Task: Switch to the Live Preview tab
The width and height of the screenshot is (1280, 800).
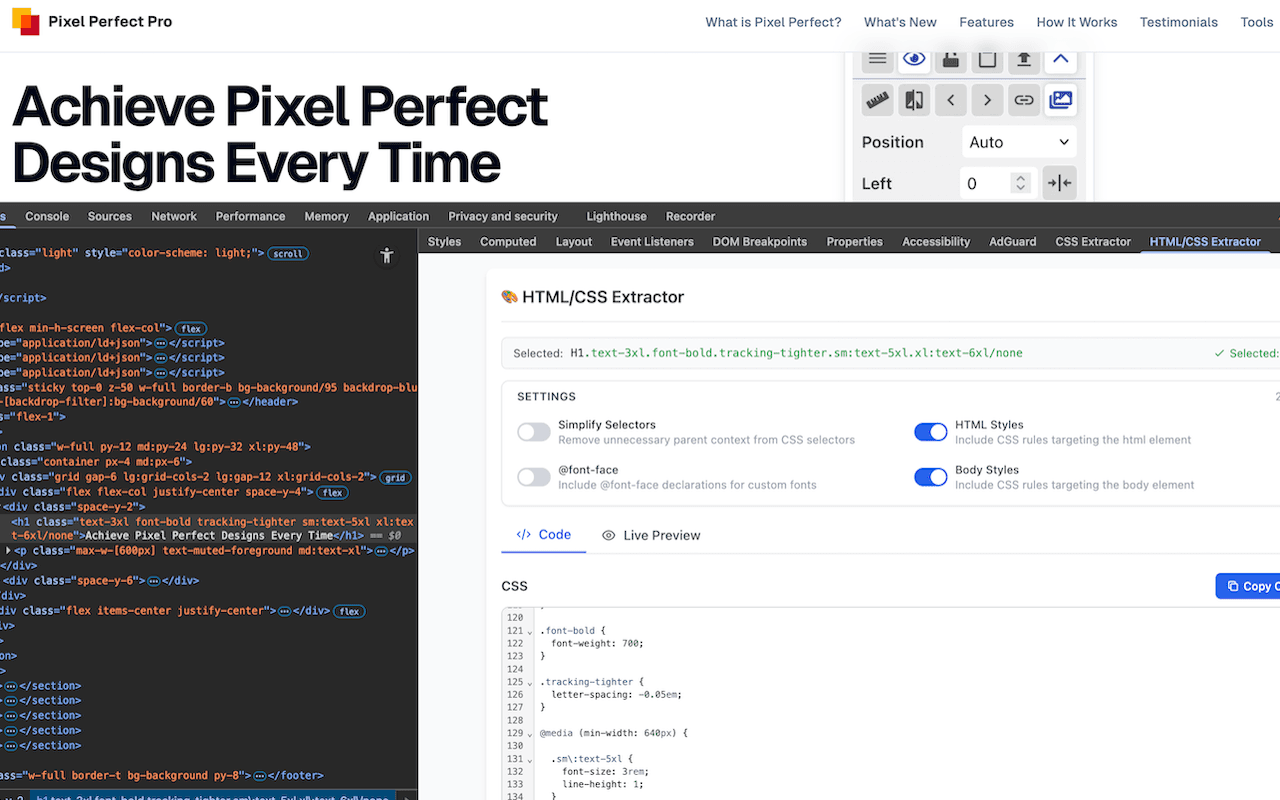Action: [651, 535]
